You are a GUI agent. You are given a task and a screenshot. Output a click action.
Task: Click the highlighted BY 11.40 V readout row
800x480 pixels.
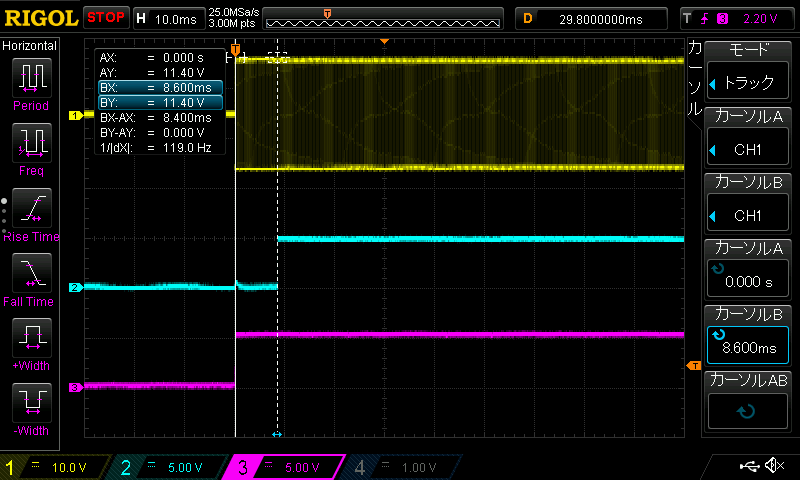pyautogui.click(x=160, y=103)
